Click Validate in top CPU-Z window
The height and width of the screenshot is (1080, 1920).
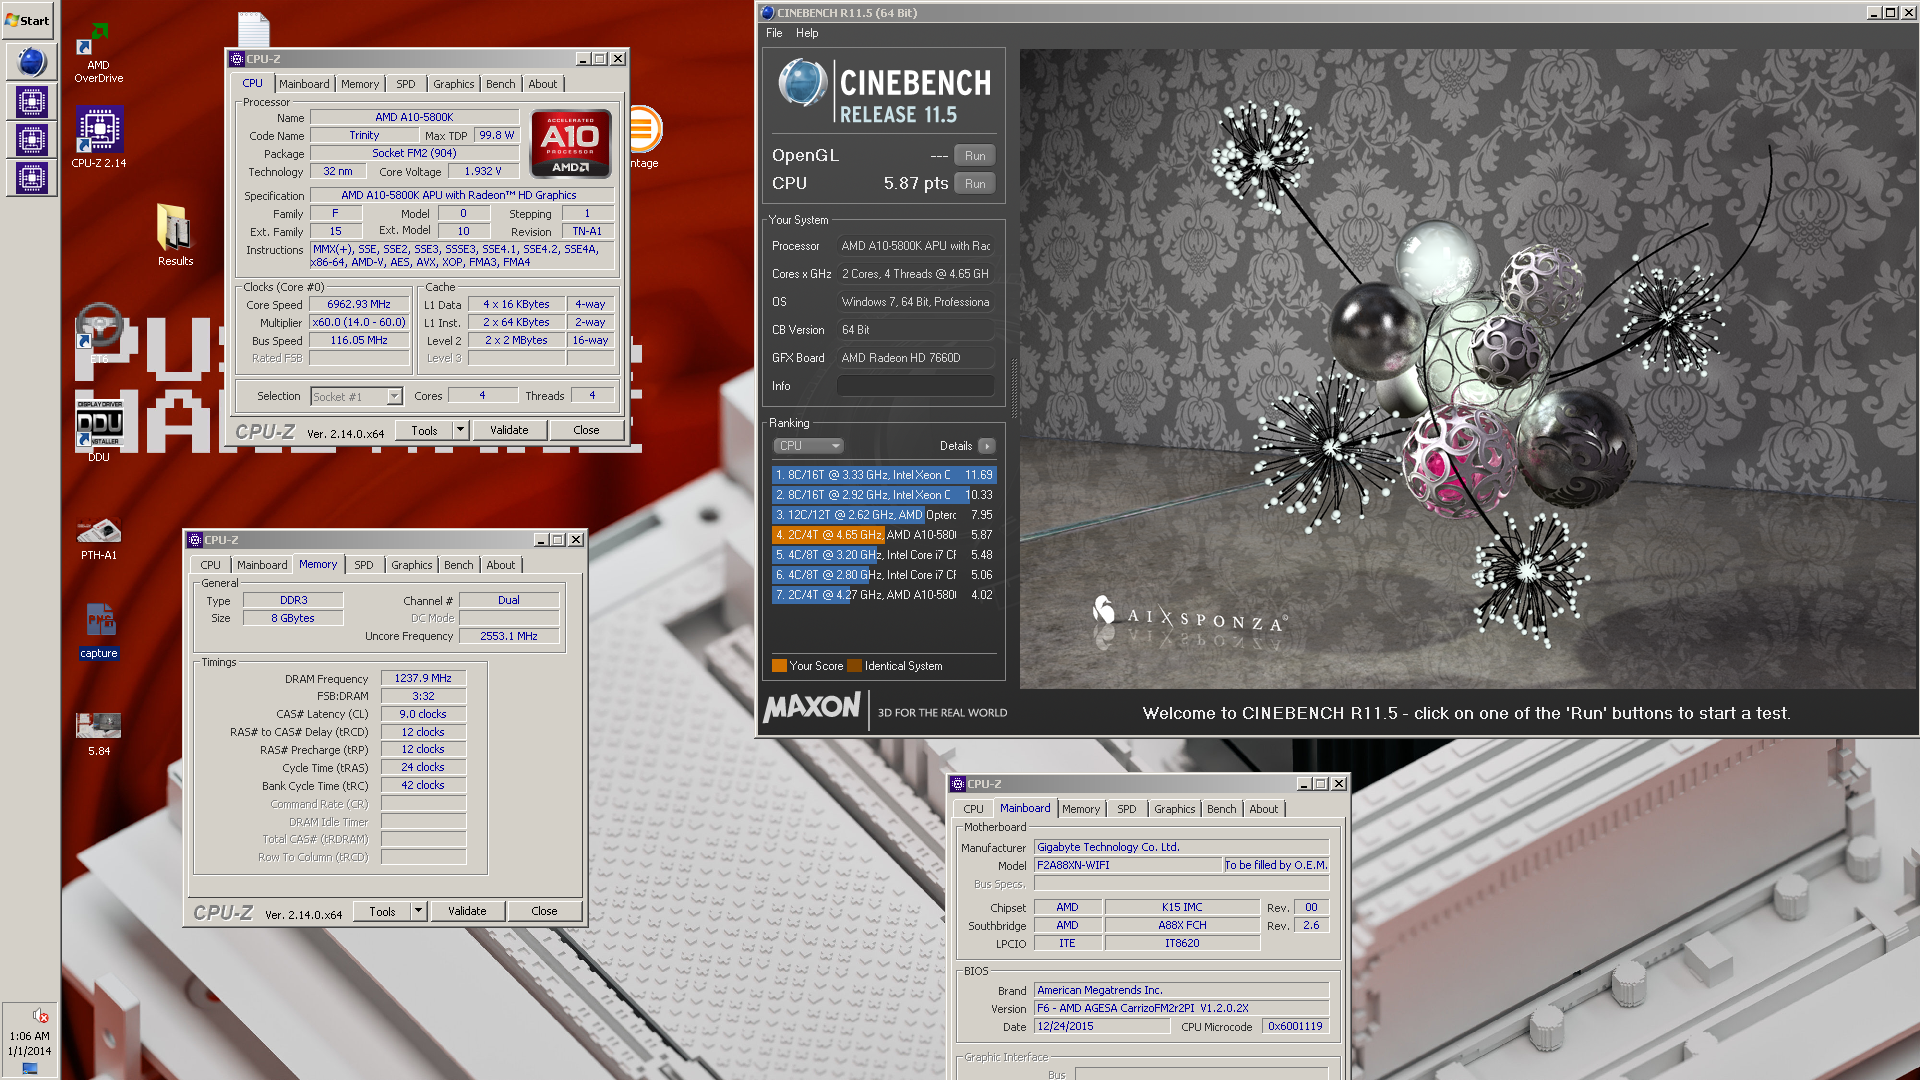pyautogui.click(x=509, y=430)
